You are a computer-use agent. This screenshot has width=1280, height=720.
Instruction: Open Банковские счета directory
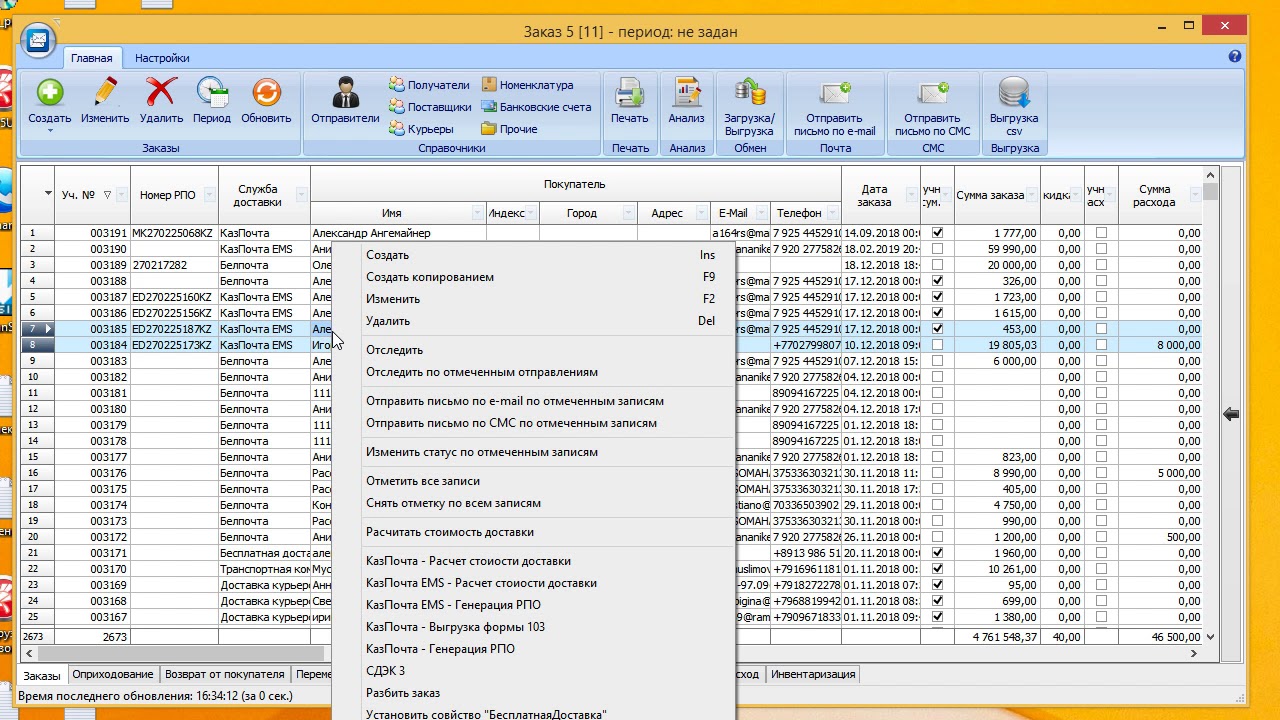pos(536,107)
